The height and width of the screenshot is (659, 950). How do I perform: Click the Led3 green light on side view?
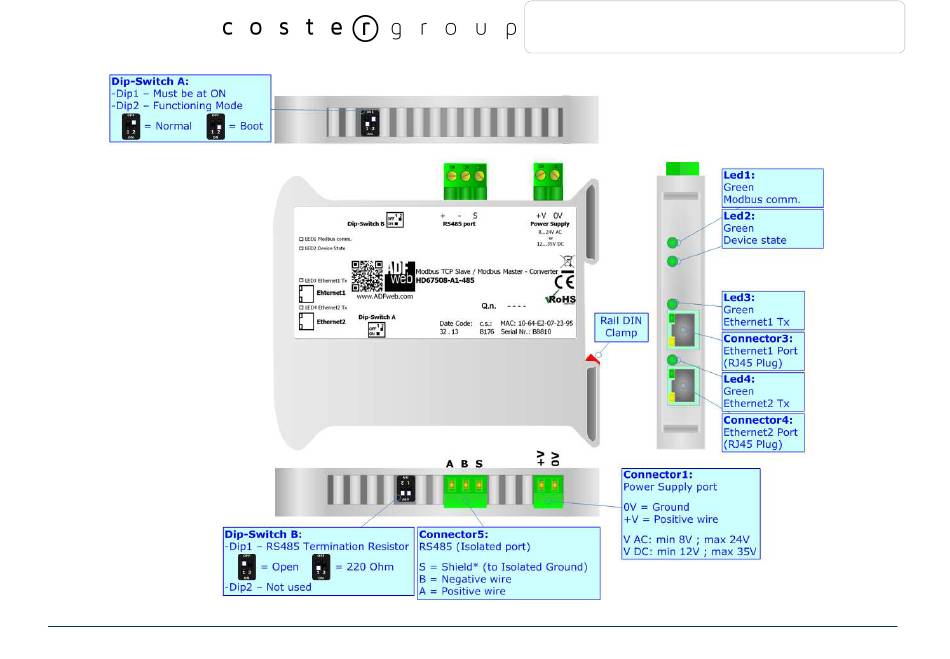[672, 304]
